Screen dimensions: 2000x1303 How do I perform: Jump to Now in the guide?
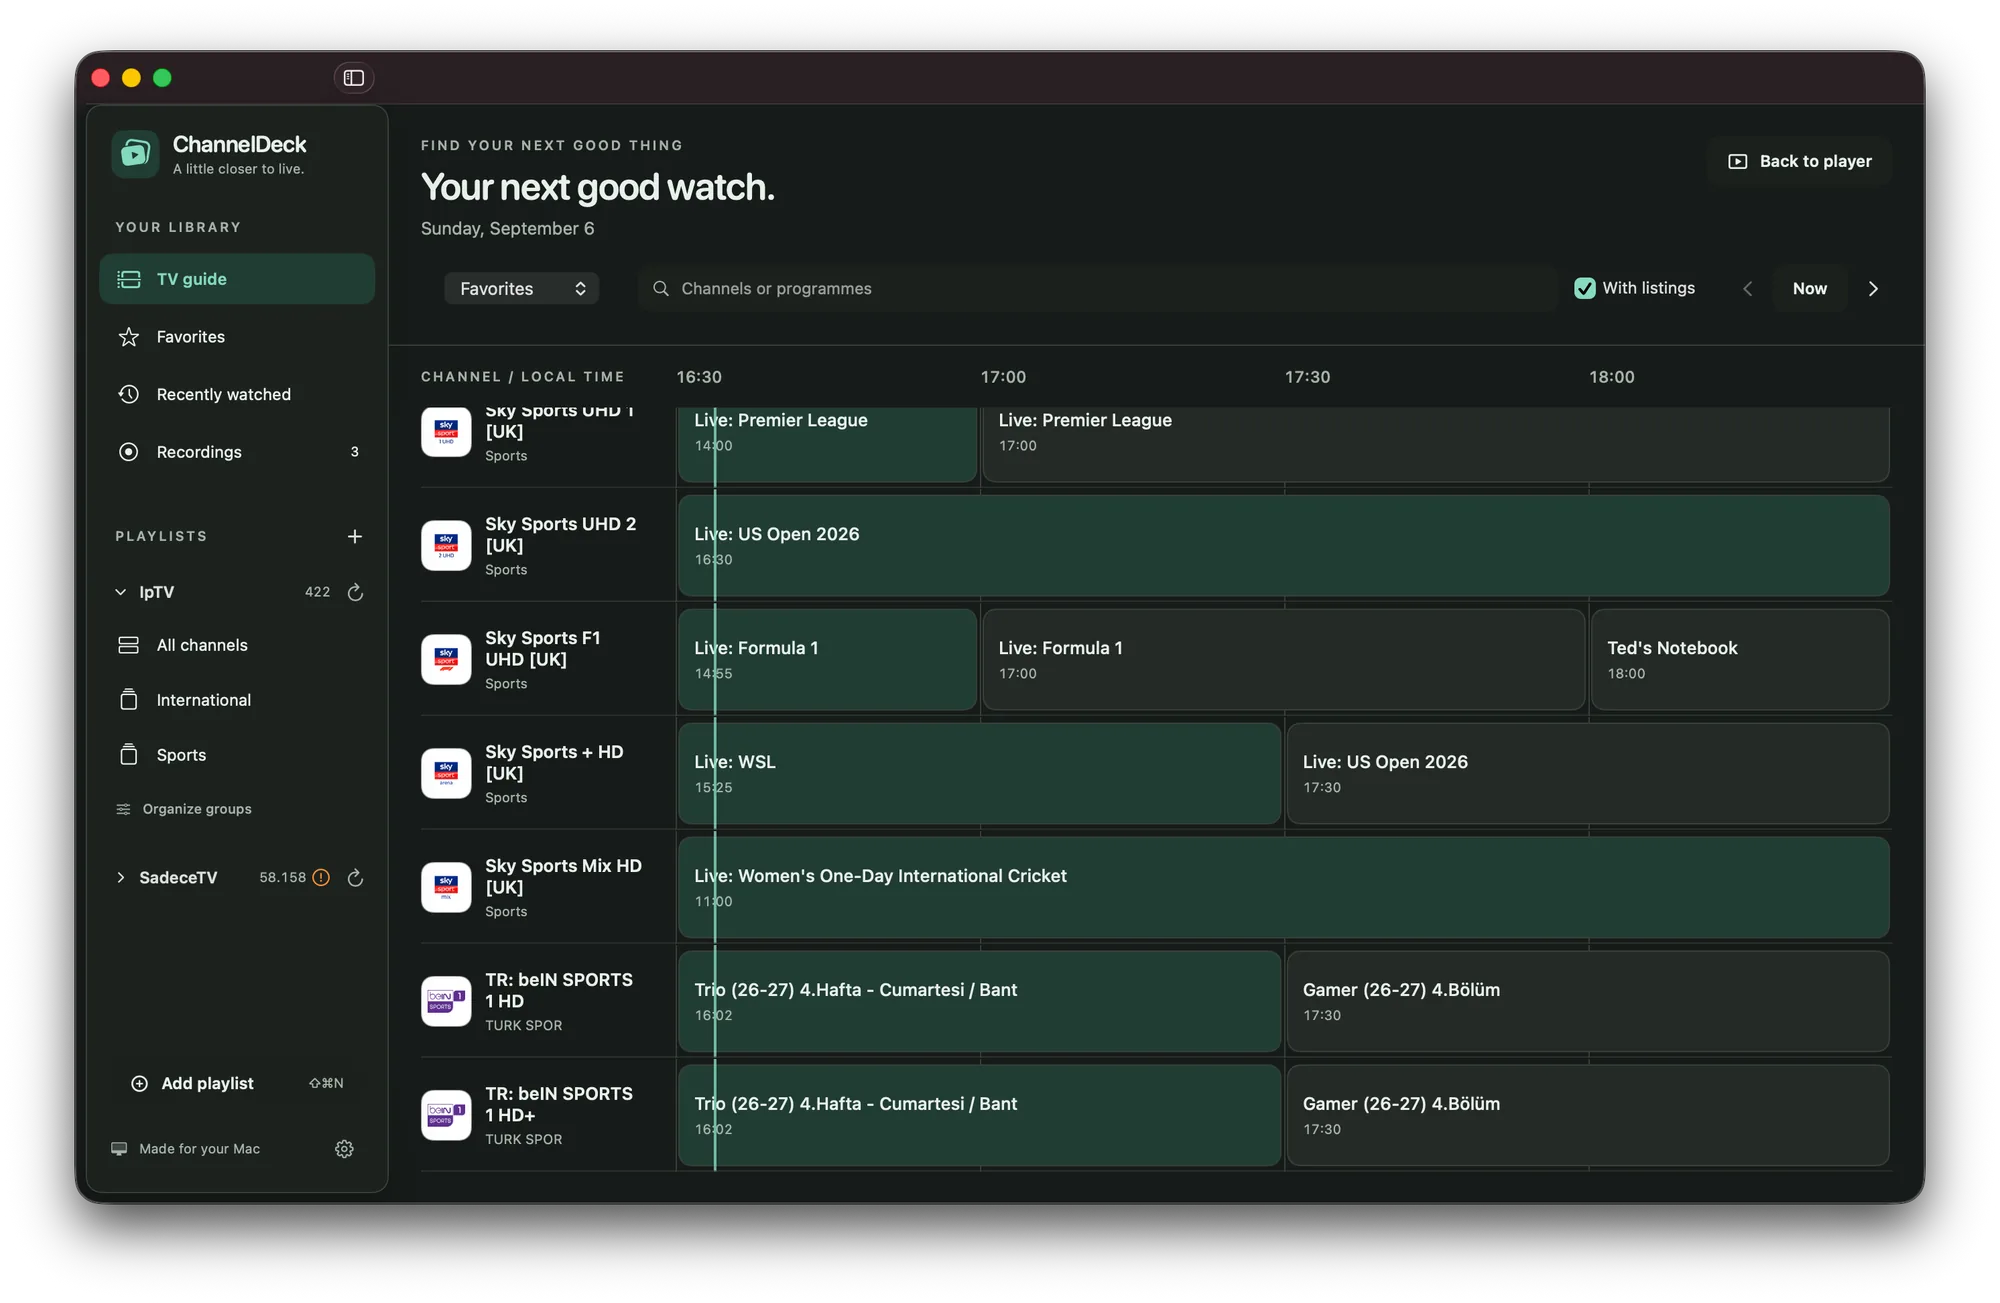pos(1810,289)
